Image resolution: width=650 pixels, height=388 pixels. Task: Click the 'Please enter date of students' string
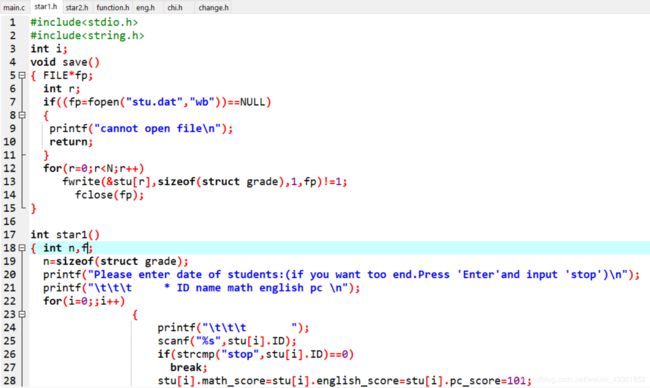pos(358,274)
